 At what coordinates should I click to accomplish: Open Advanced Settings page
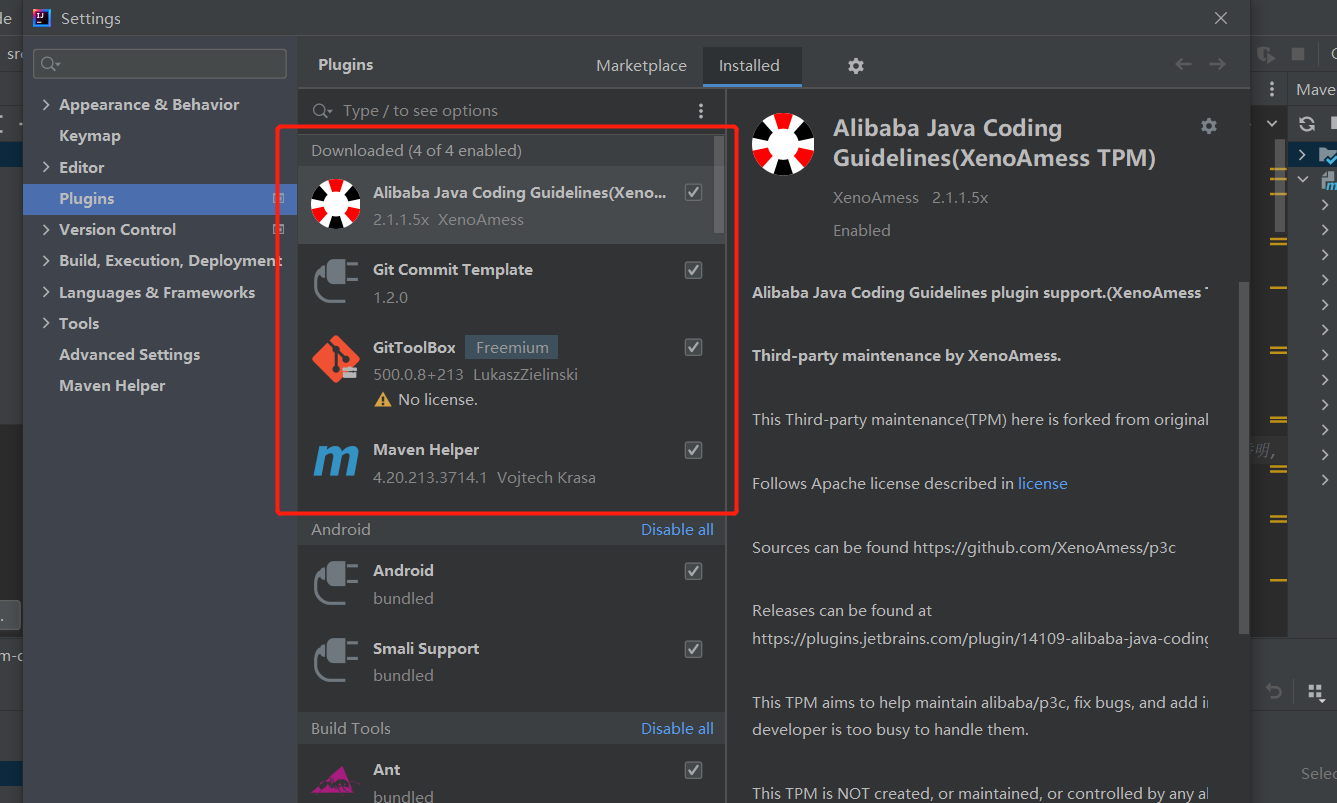click(129, 355)
